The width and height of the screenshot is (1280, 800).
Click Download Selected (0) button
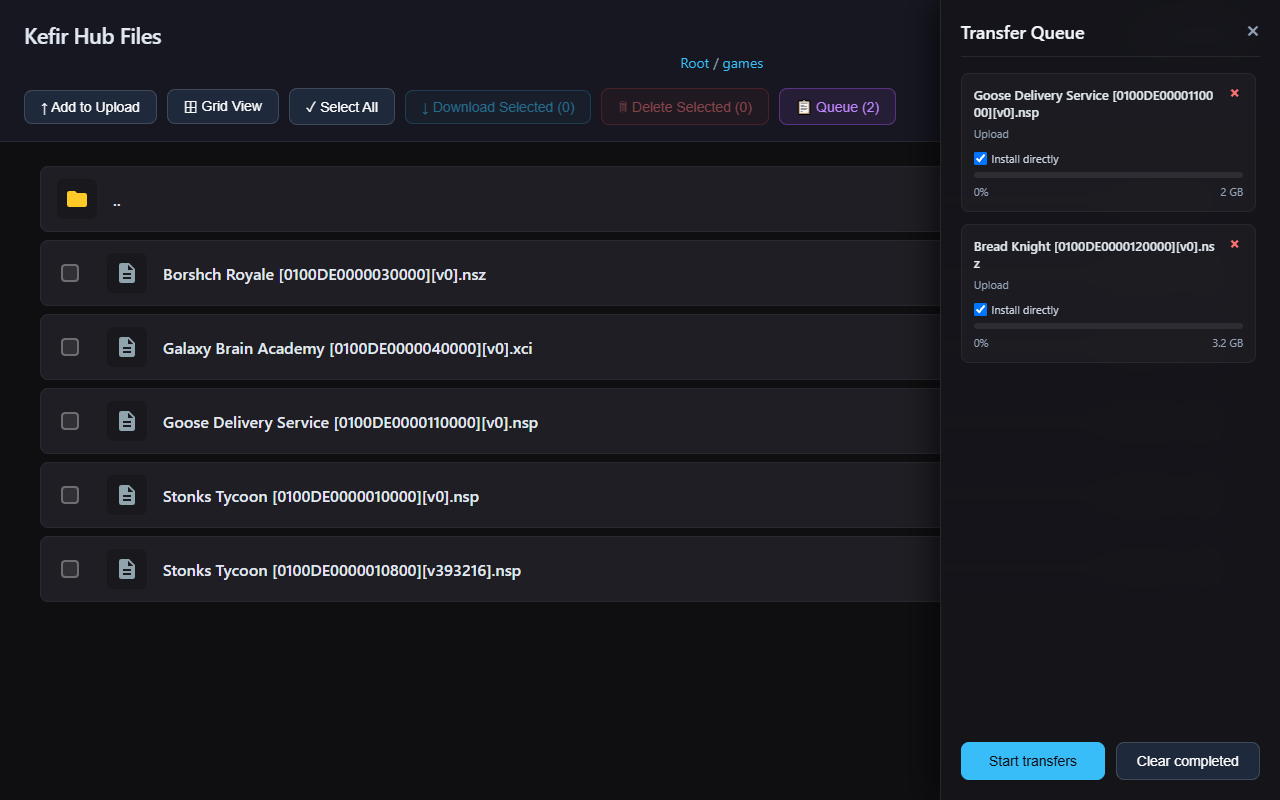pos(498,107)
